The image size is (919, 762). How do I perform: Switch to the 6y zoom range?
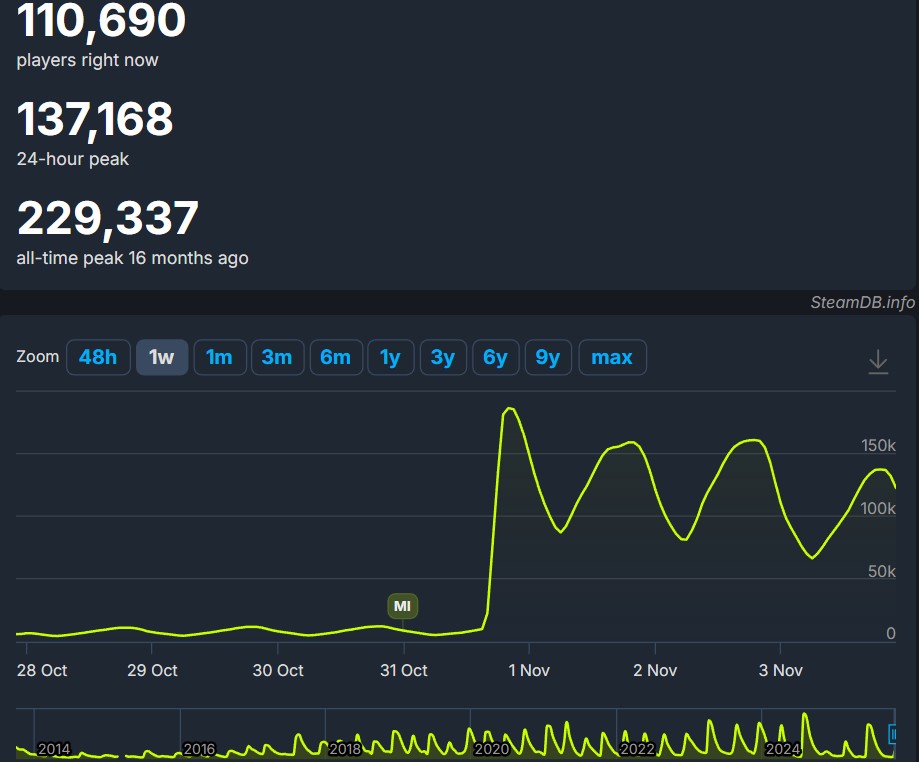tap(495, 357)
